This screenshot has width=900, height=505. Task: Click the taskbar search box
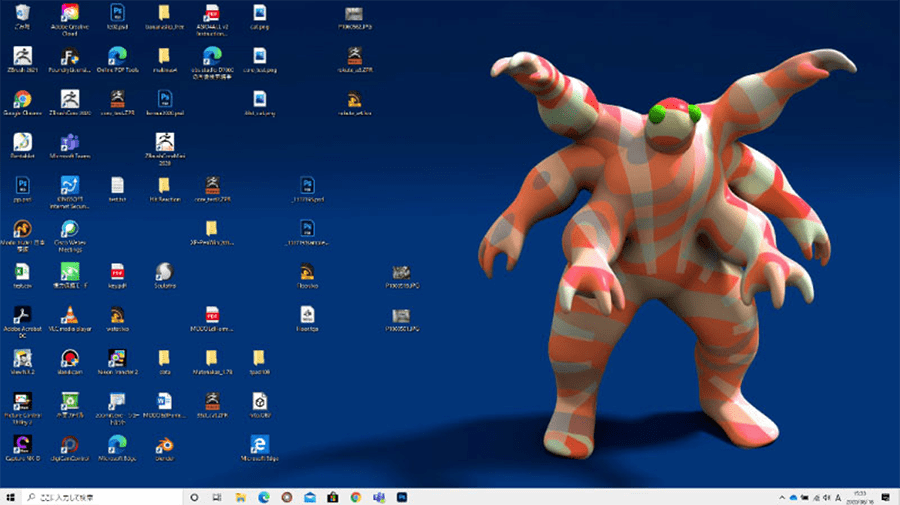pos(102,497)
